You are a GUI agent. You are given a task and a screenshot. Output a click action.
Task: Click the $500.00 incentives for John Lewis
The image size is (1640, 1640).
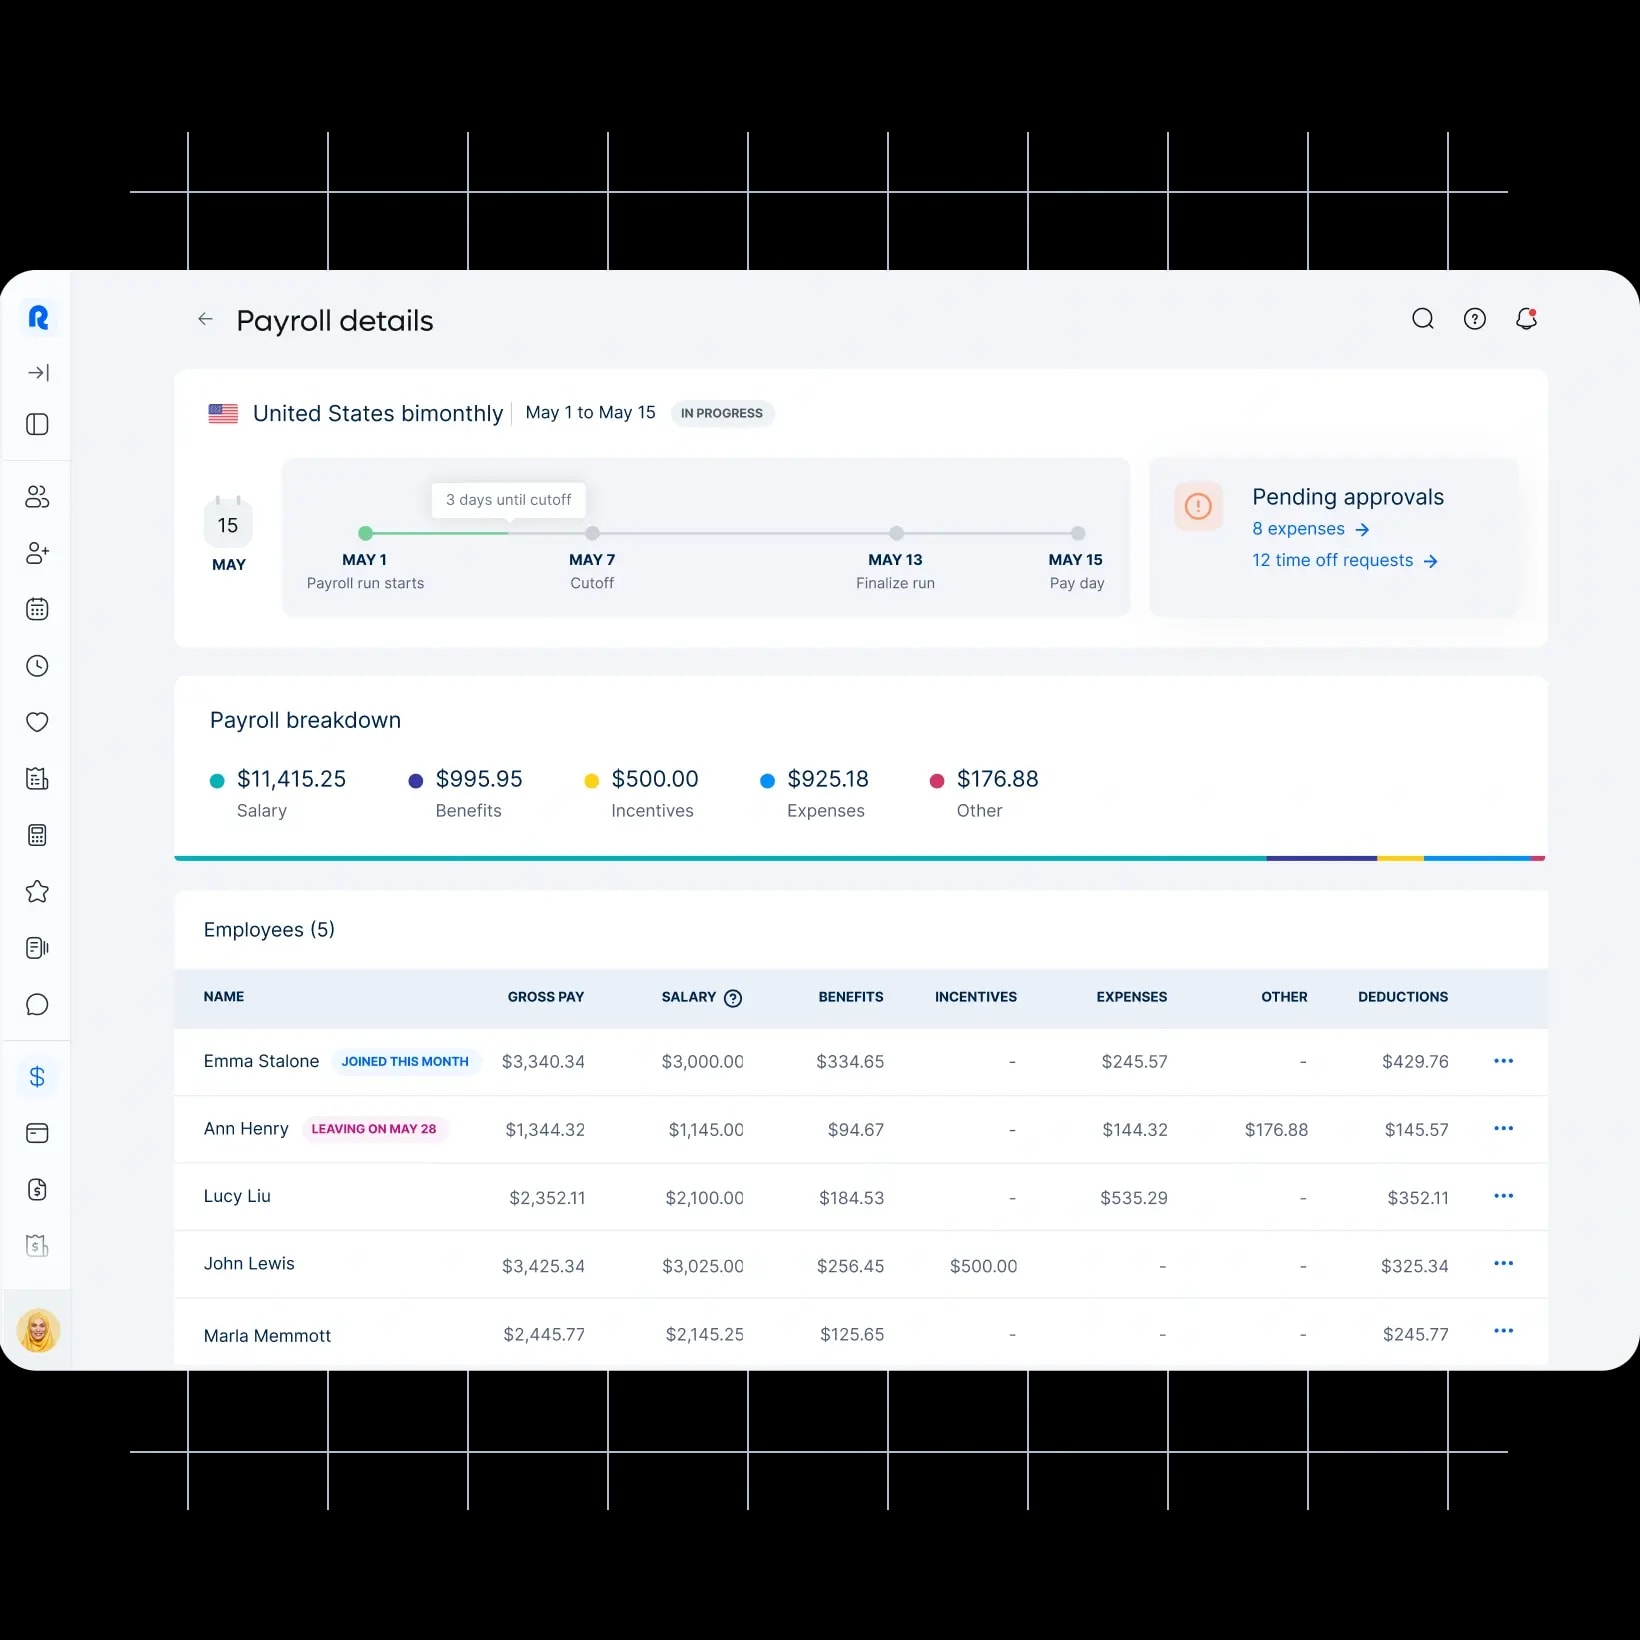tap(984, 1266)
